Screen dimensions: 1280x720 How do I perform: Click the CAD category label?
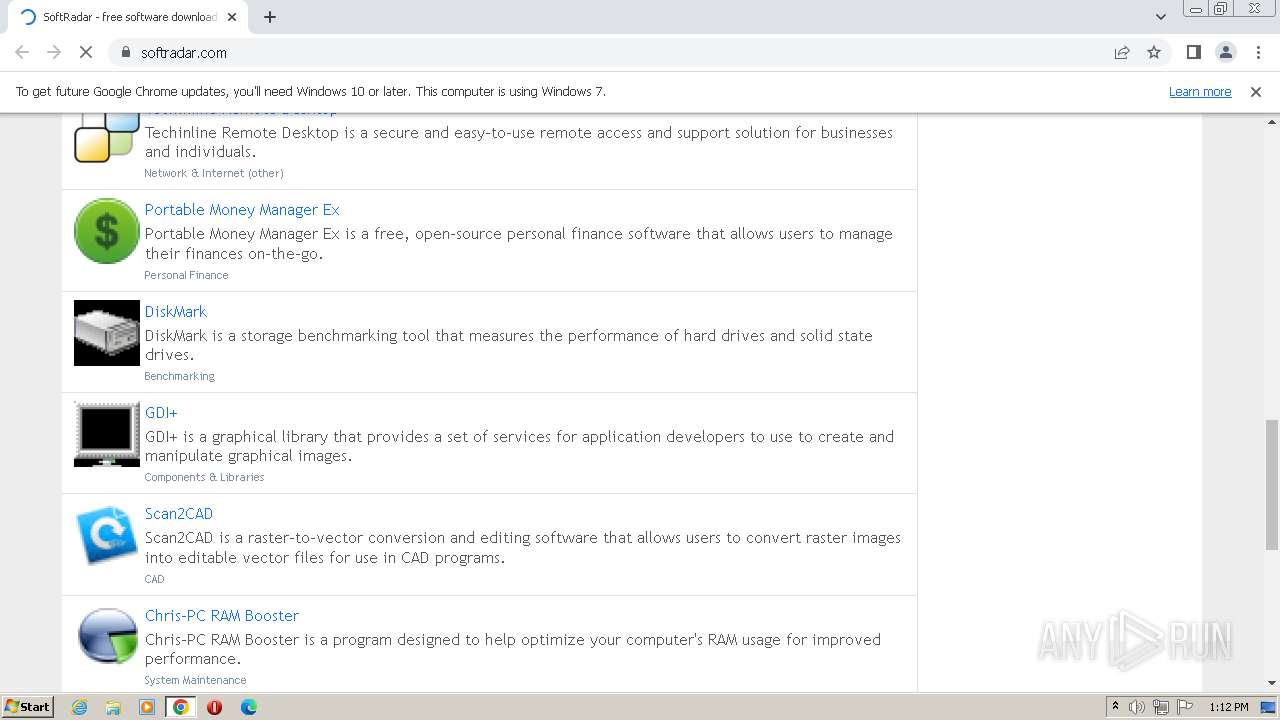[x=154, y=579]
